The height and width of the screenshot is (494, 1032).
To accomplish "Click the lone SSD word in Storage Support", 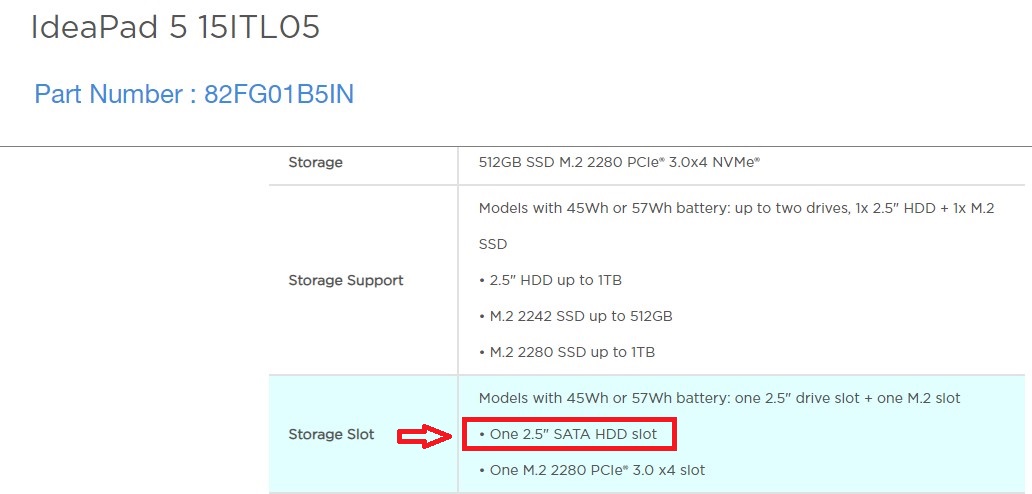I will pyautogui.click(x=493, y=245).
